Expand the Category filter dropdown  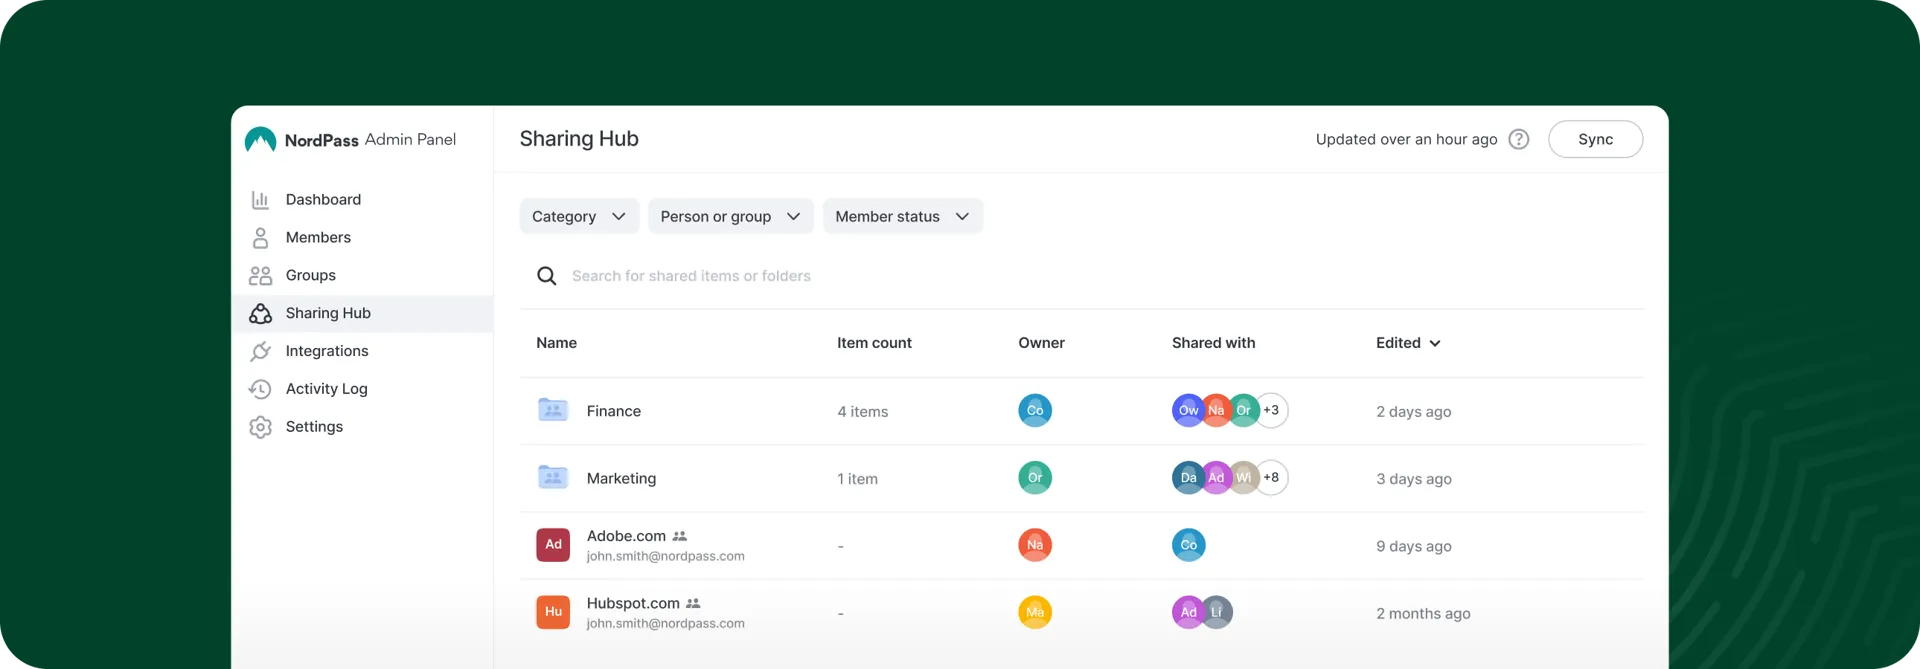point(579,217)
